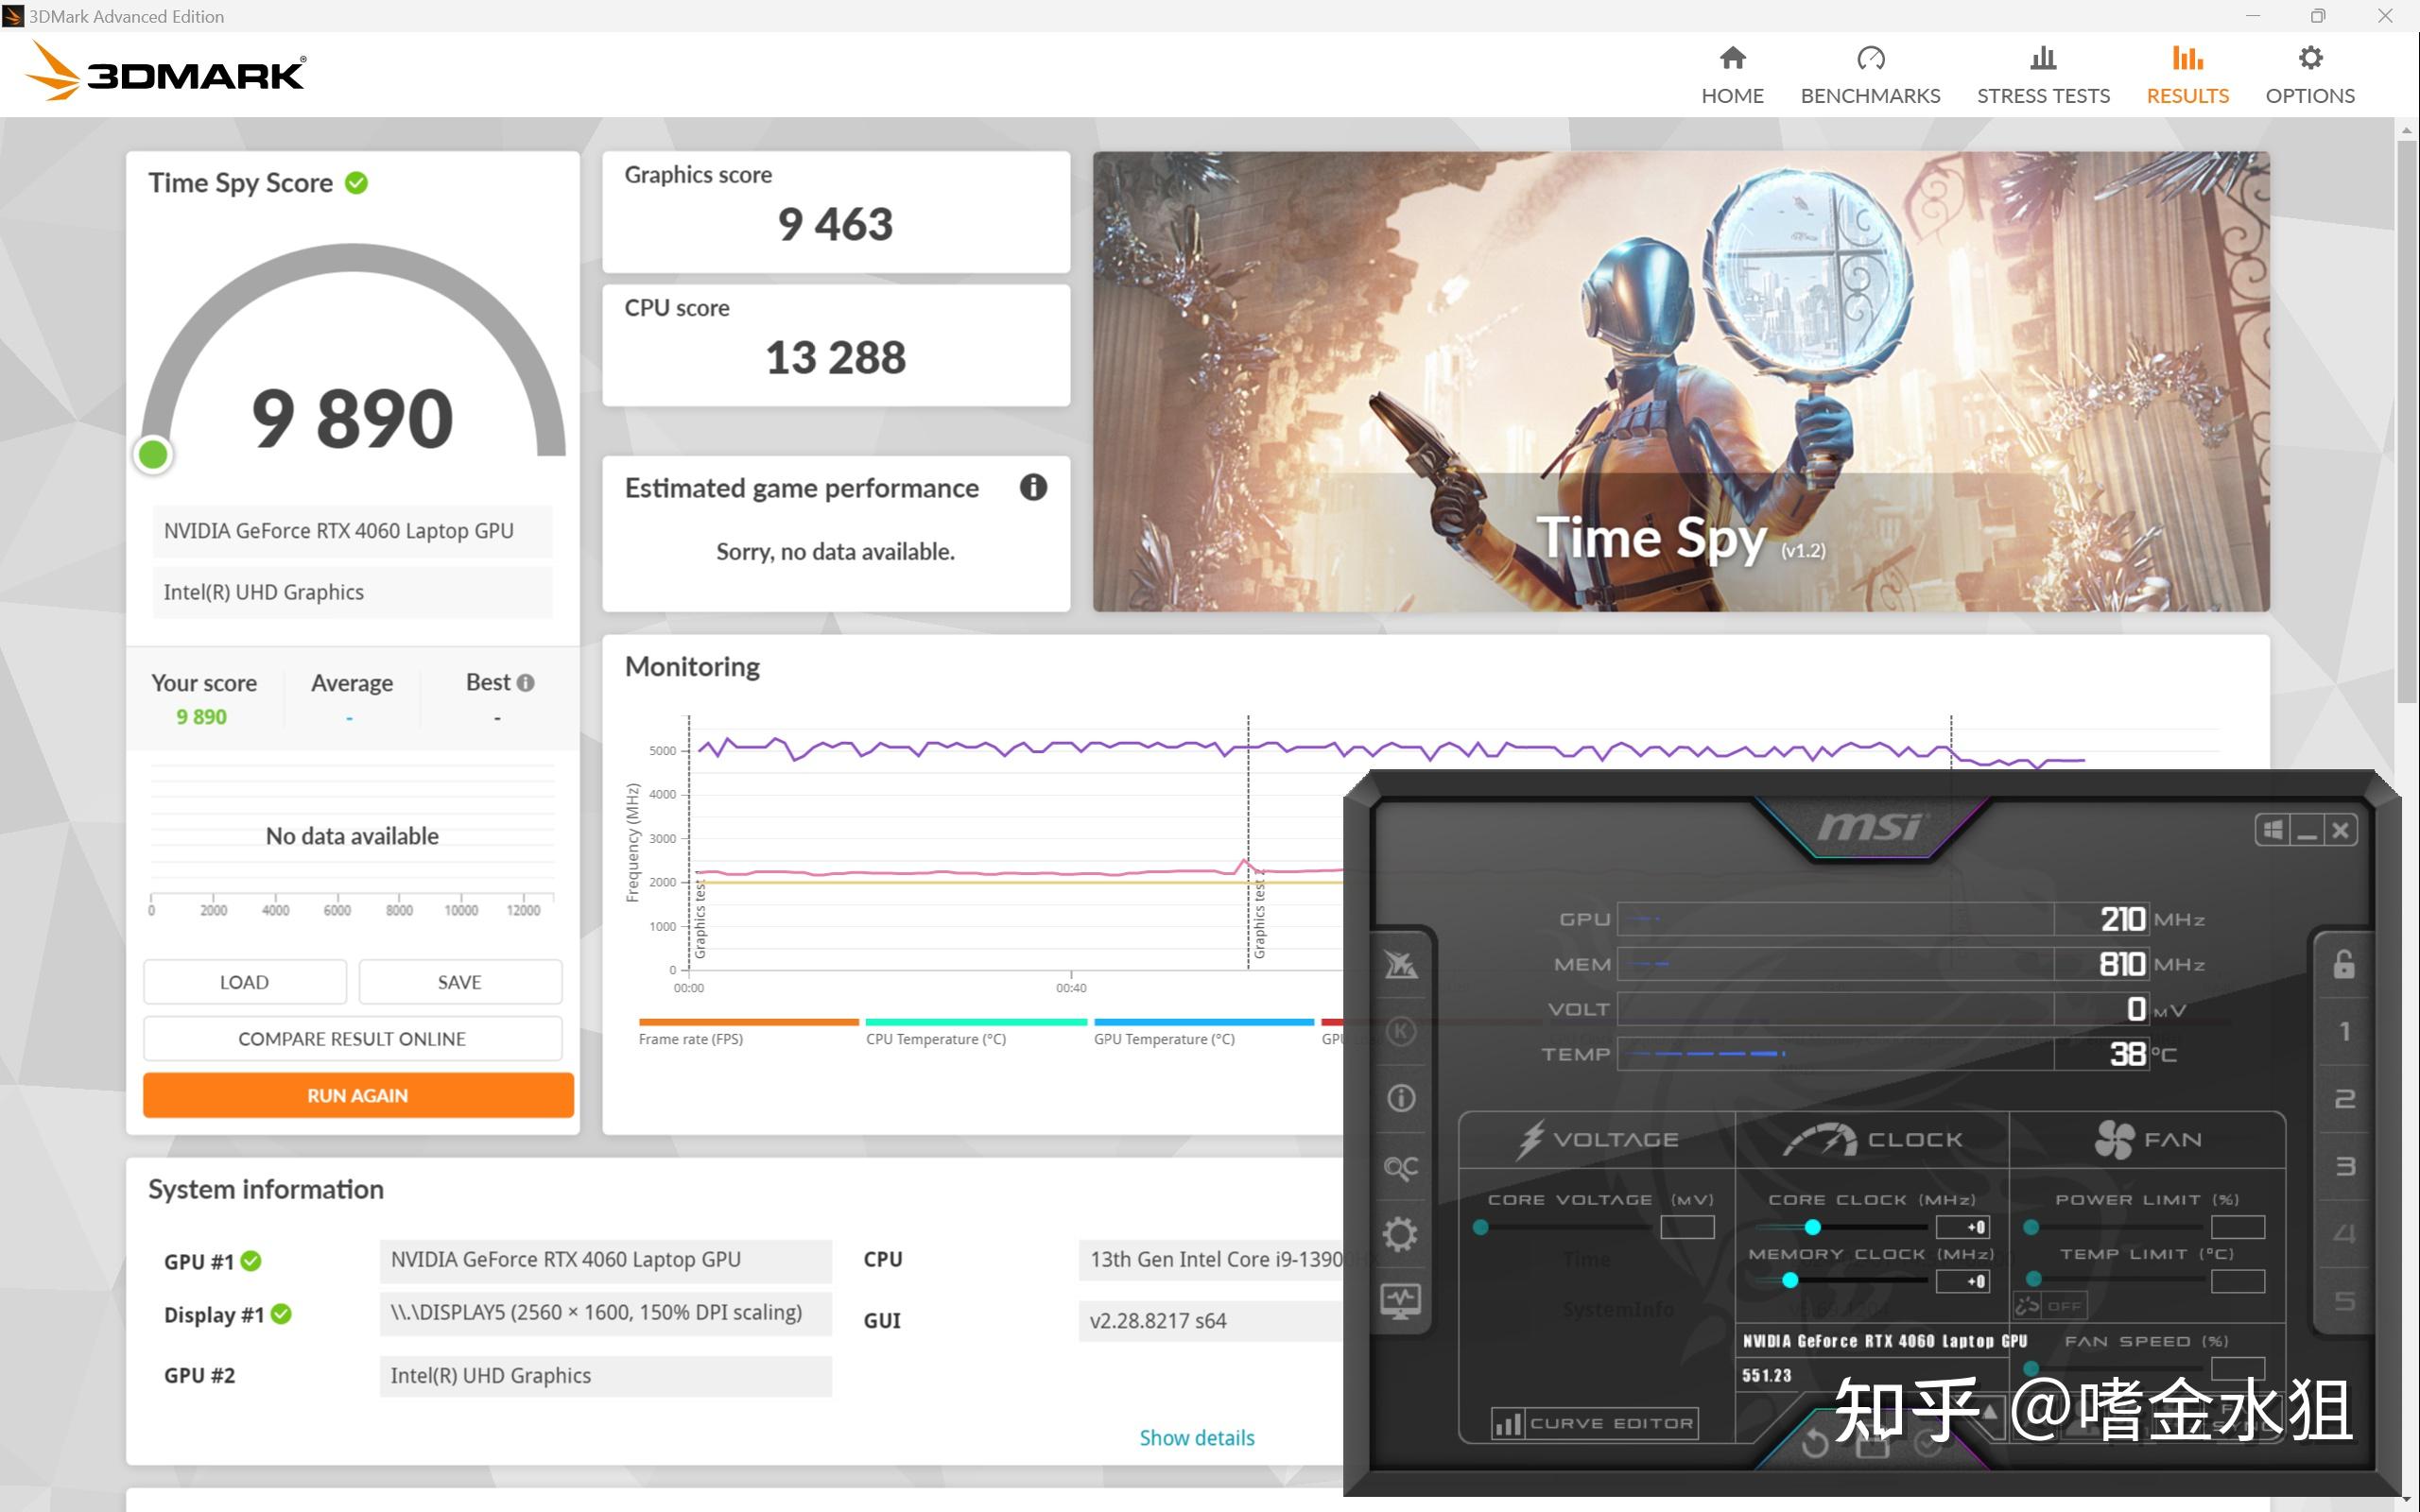The image size is (2420, 1512).
Task: Select Afterburner profile slot 1
Action: (x=2344, y=1031)
